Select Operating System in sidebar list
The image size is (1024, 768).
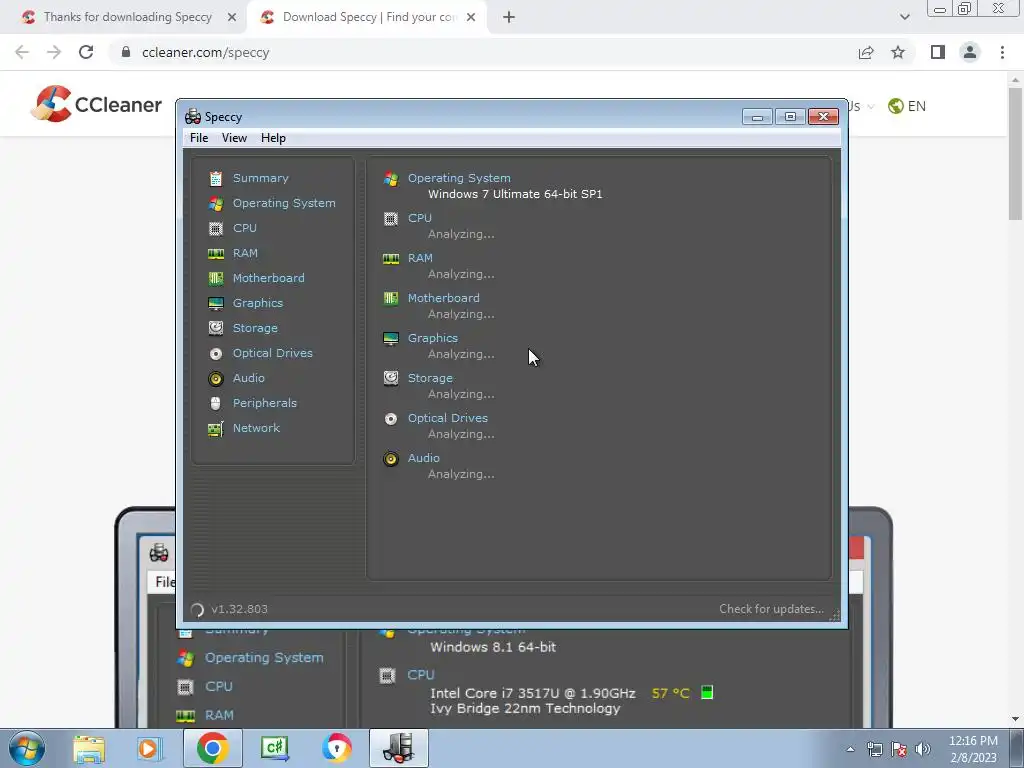click(284, 203)
